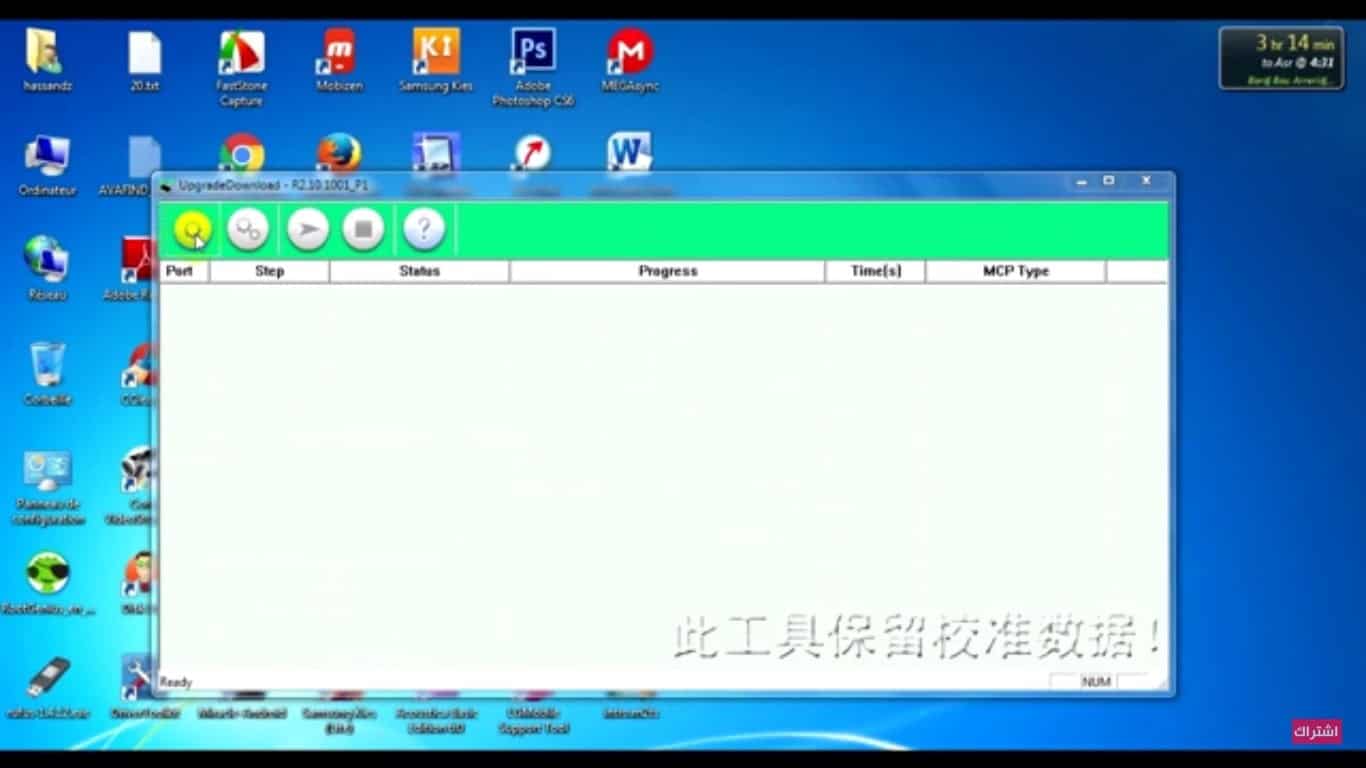Screen dimensions: 1366x768
Task: Open About via the question mark button
Action: [424, 231]
